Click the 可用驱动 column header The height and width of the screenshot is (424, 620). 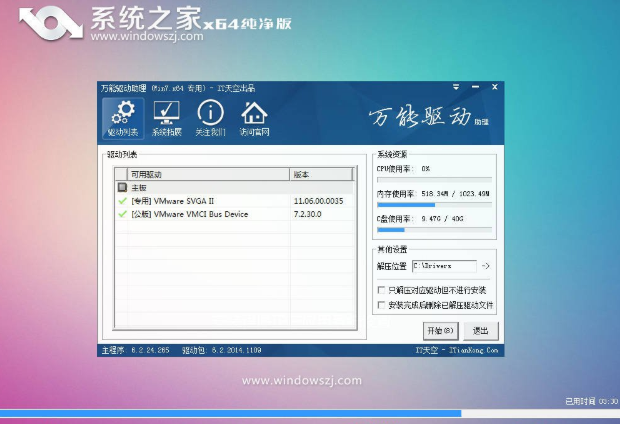[208, 174]
